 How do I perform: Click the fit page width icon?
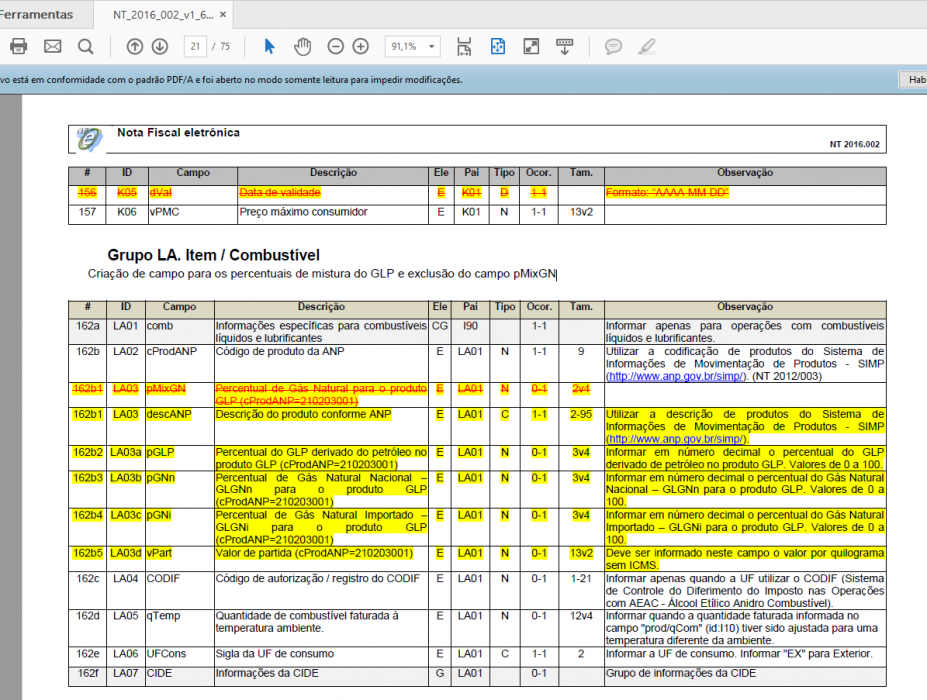click(464, 46)
